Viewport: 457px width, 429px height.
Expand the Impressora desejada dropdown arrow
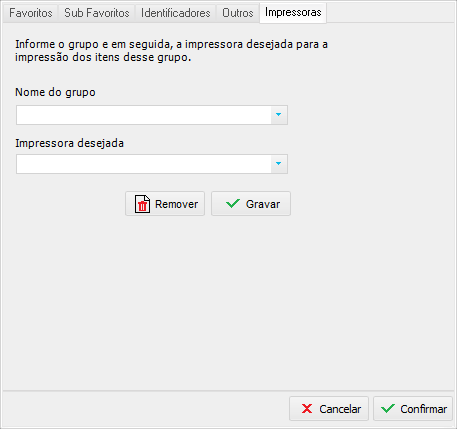[x=279, y=164]
